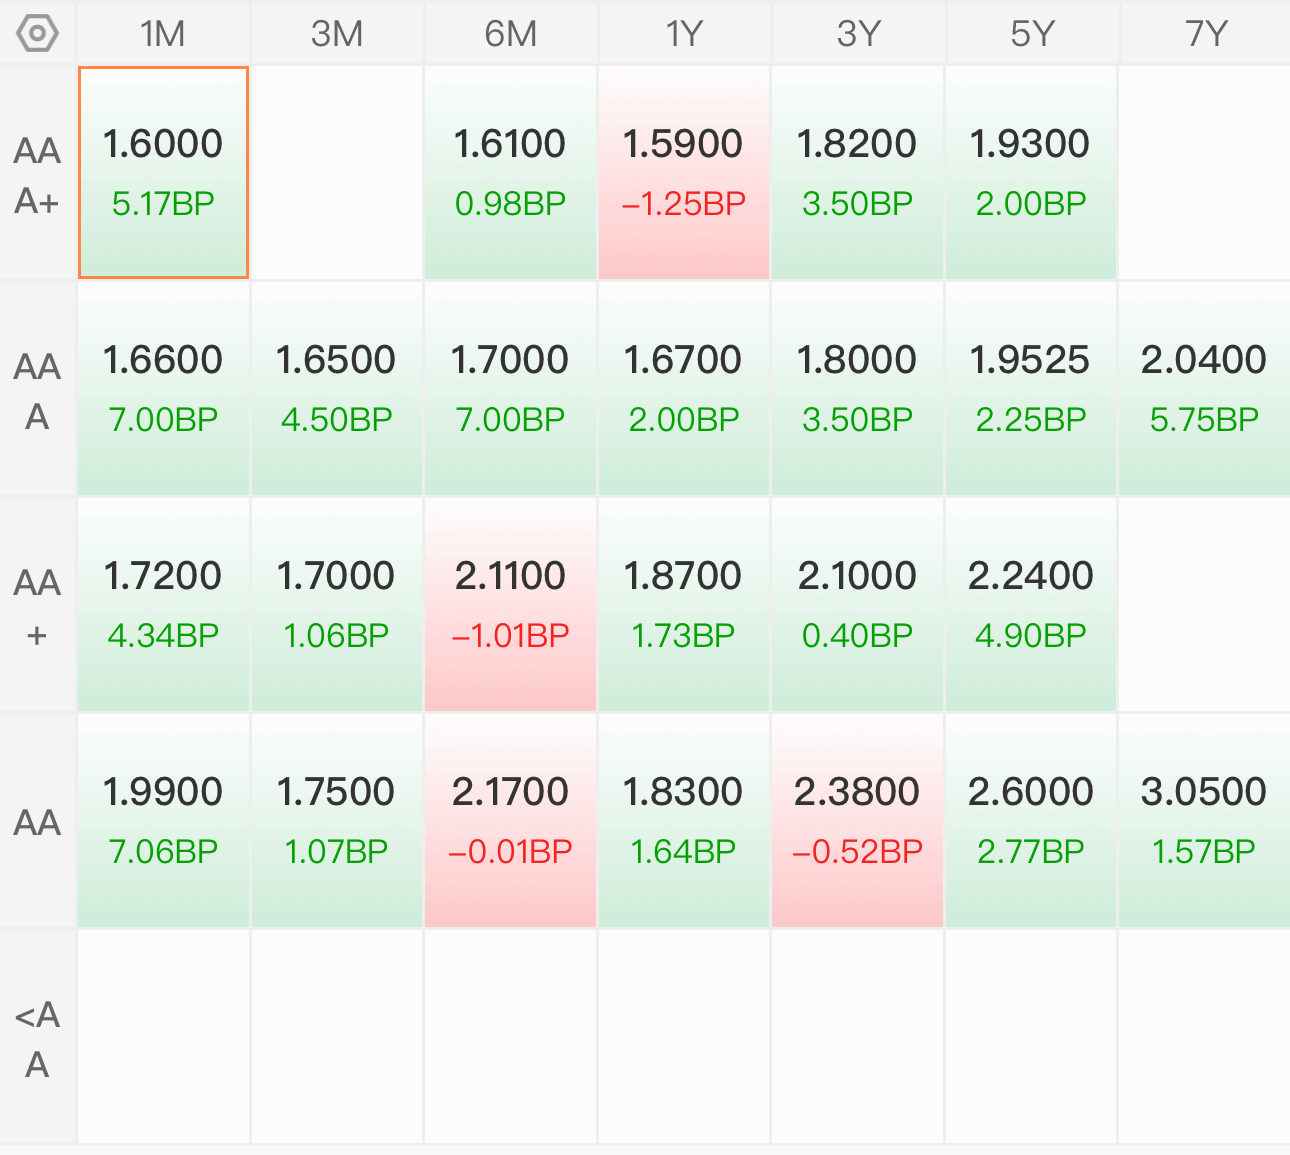Image resolution: width=1290 pixels, height=1155 pixels.
Task: Select the 1.8200 AAA+ 3Y cell
Action: pyautogui.click(x=857, y=172)
